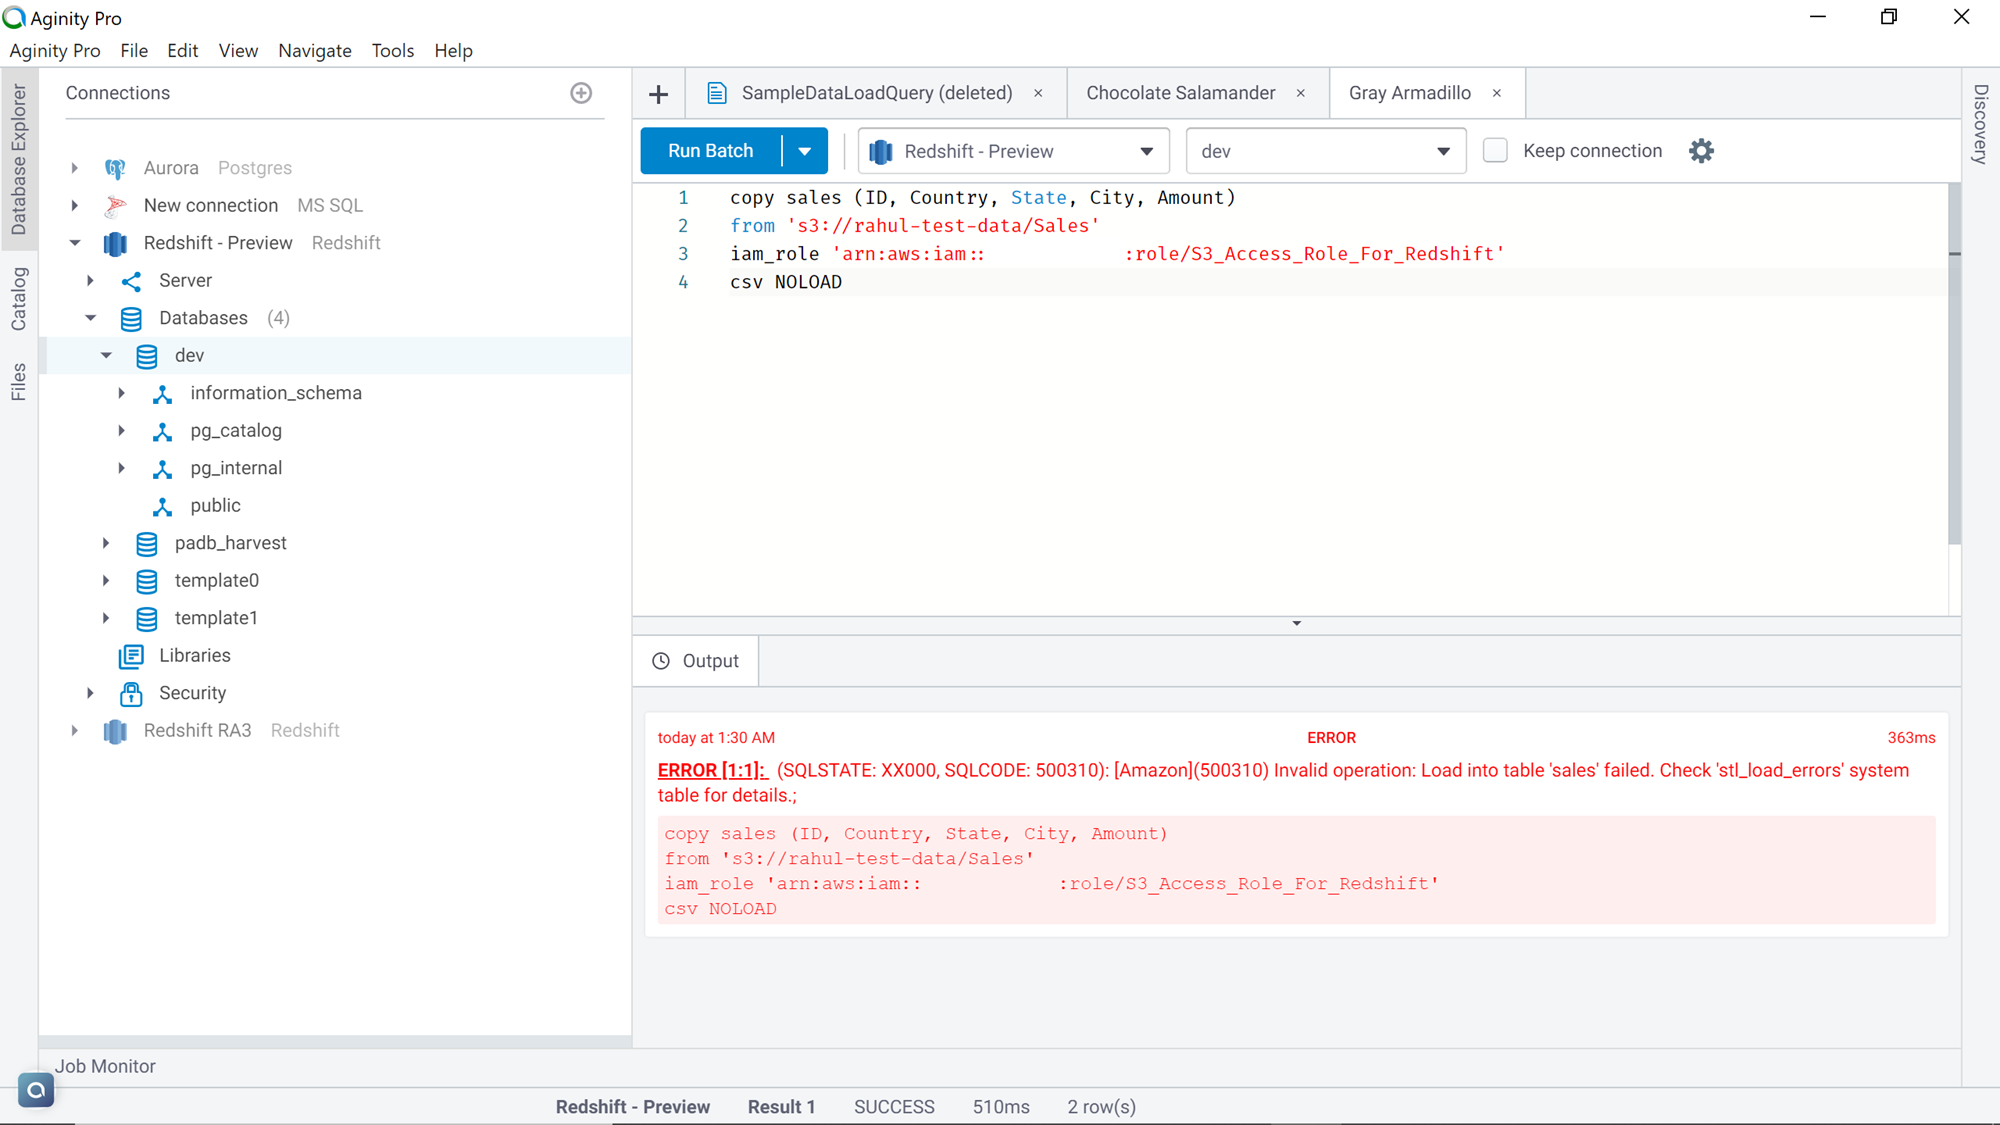Click the clock icon on the Output tab
This screenshot has width=2000, height=1125.
point(659,660)
